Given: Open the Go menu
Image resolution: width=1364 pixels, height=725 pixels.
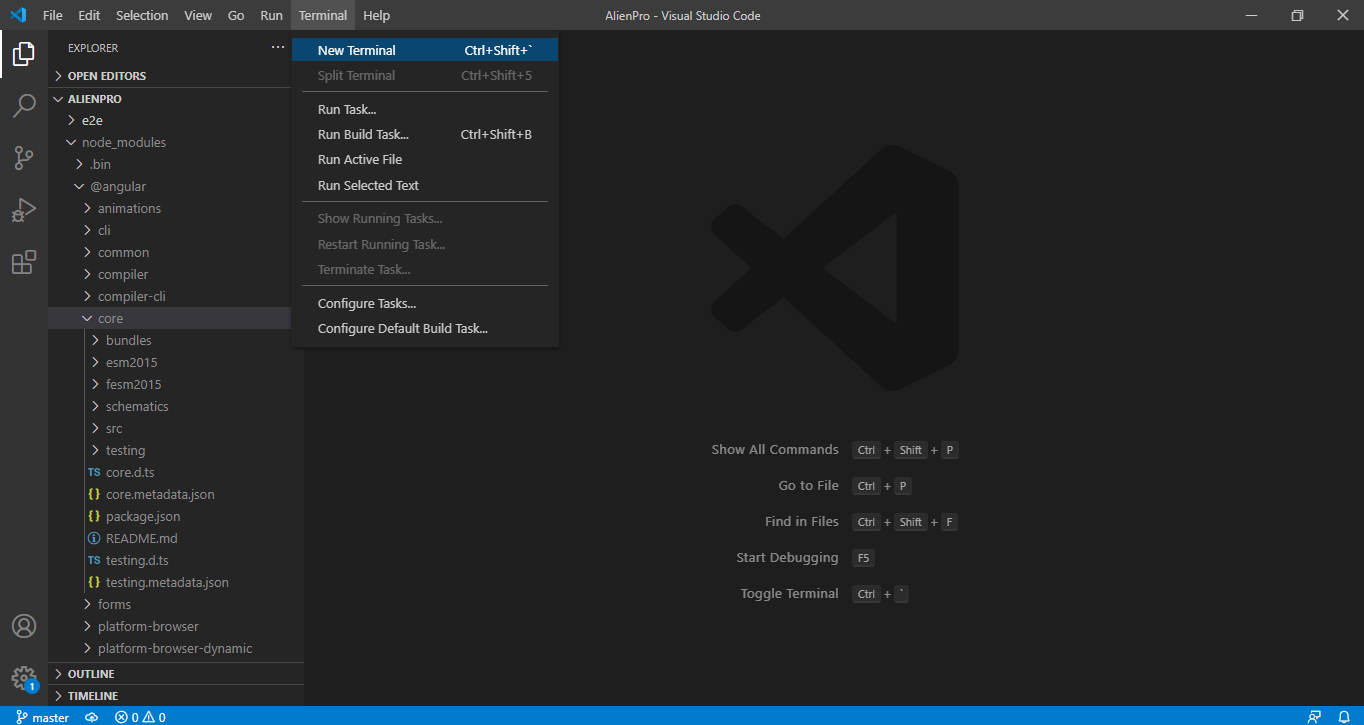Looking at the screenshot, I should click(x=236, y=15).
